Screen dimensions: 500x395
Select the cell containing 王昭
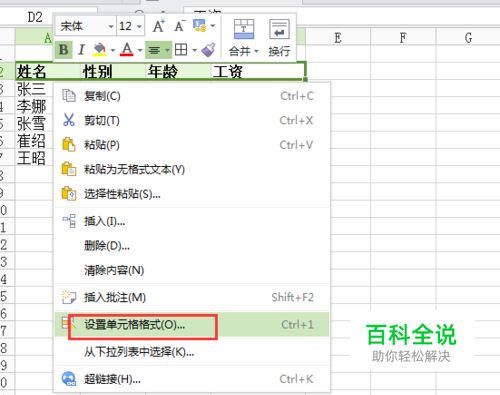34,158
